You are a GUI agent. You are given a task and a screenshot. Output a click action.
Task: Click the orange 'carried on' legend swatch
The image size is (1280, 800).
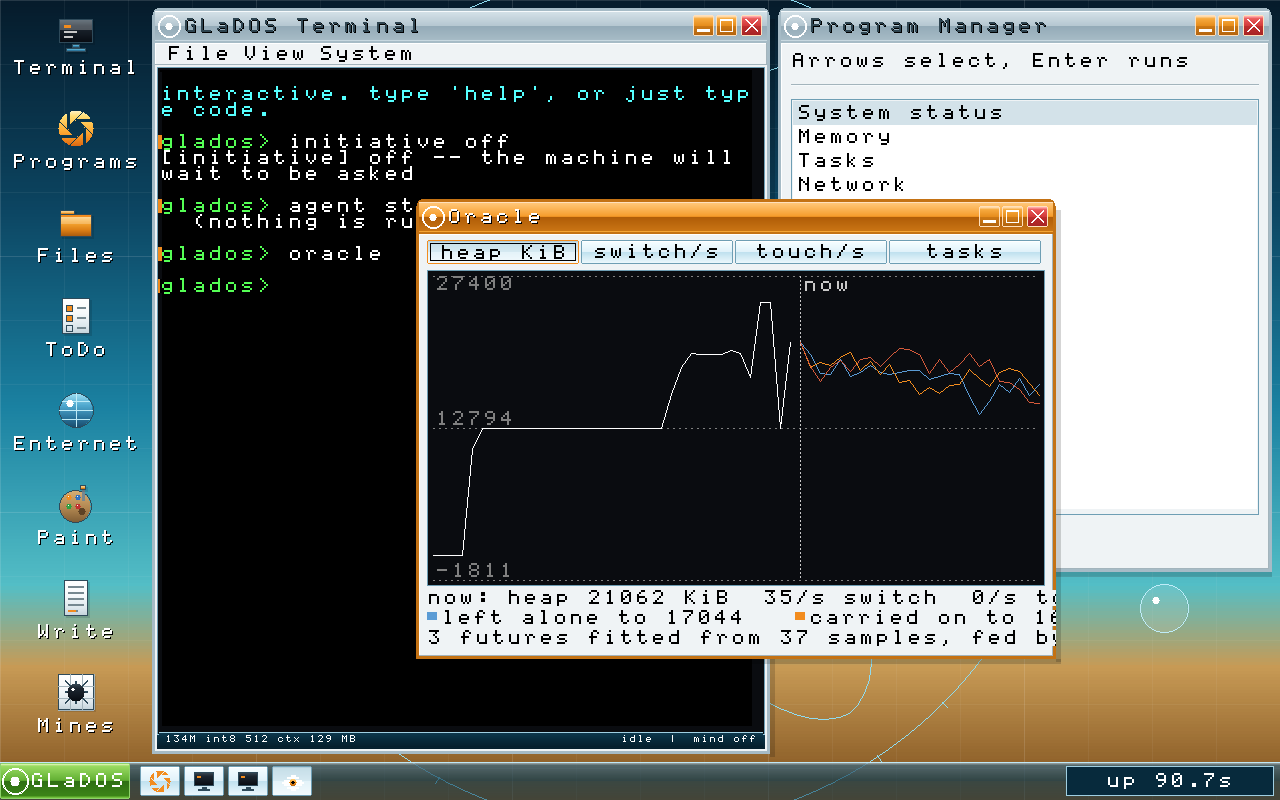(800, 616)
